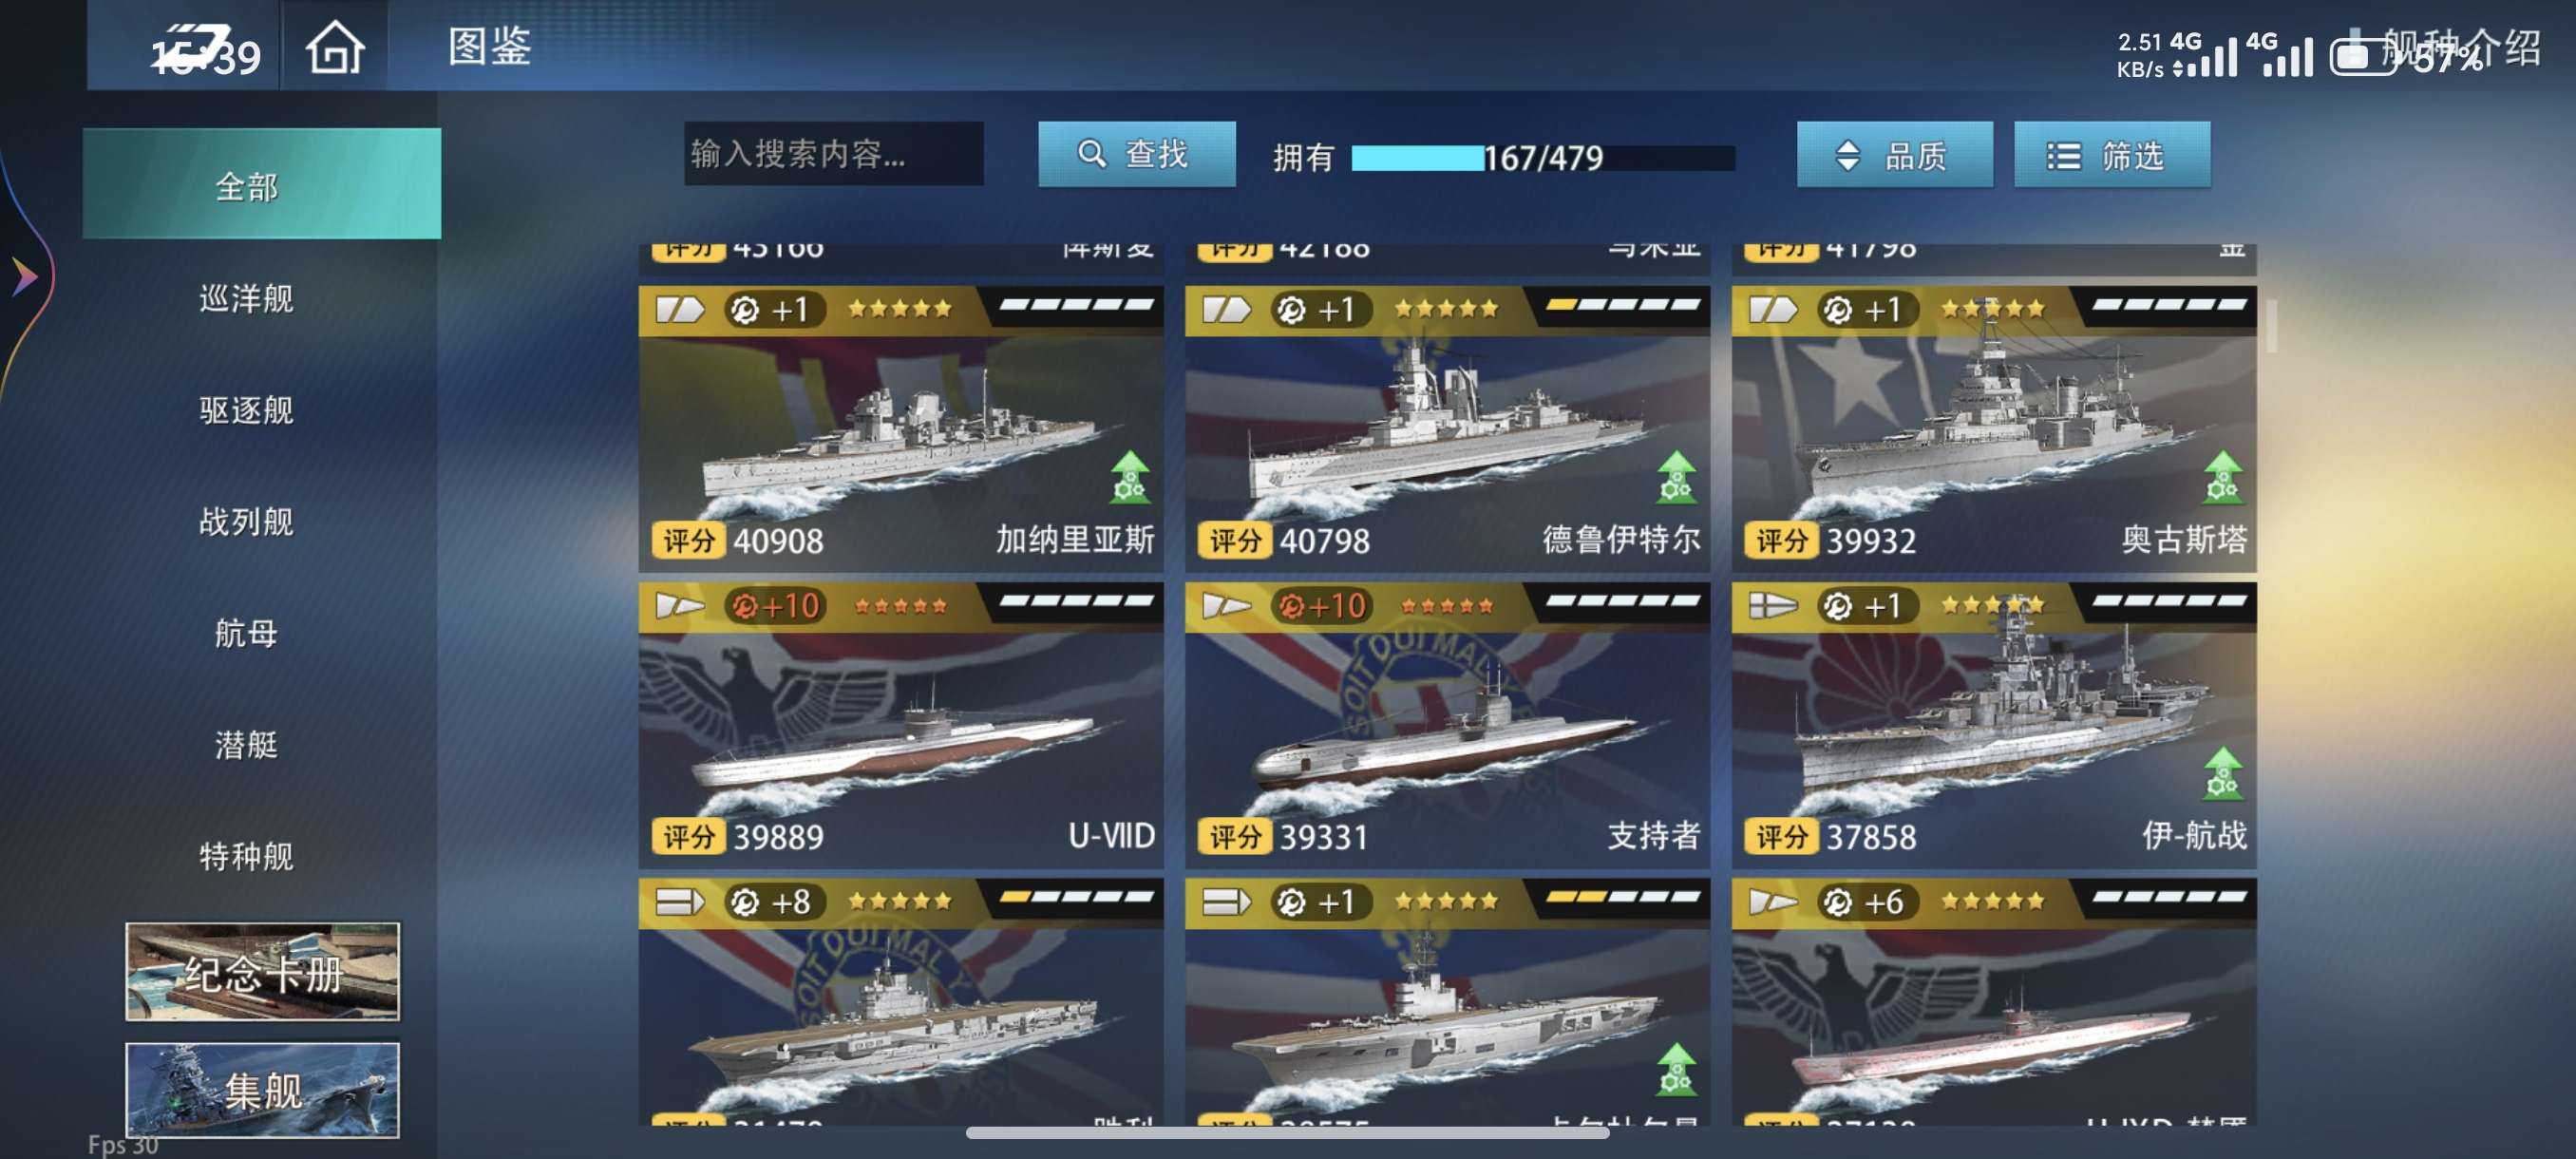Open 舰种介绍 in the top right

pos(2462,46)
